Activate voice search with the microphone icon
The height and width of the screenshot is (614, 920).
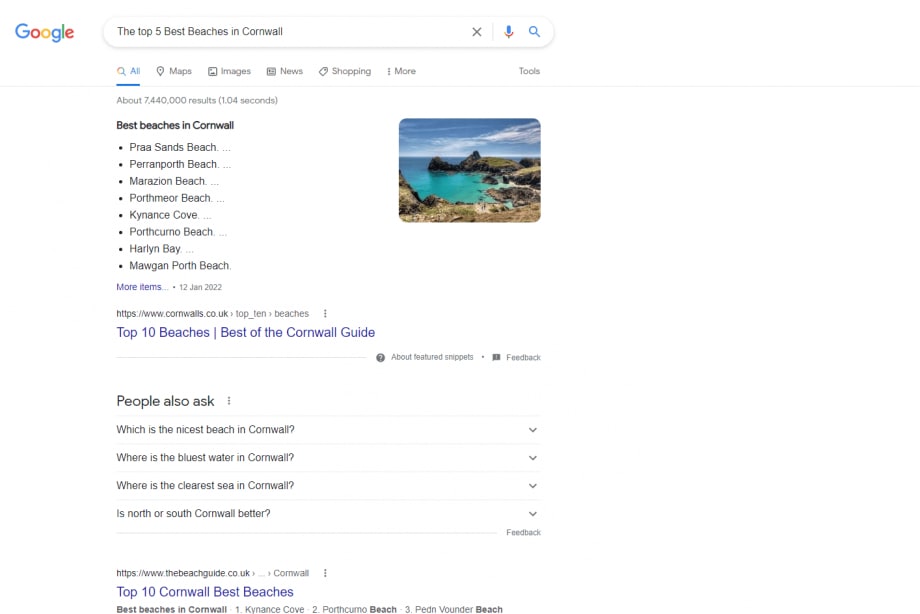tap(510, 31)
